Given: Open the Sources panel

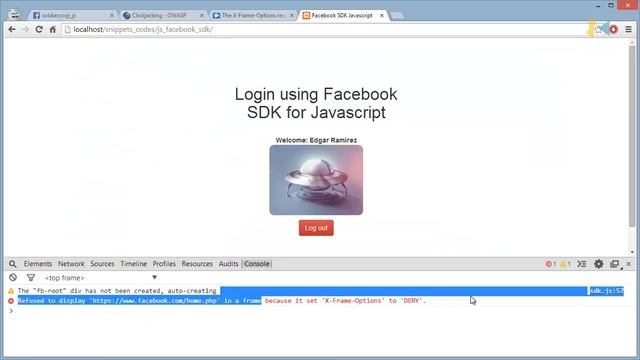Looking at the screenshot, I should [102, 264].
